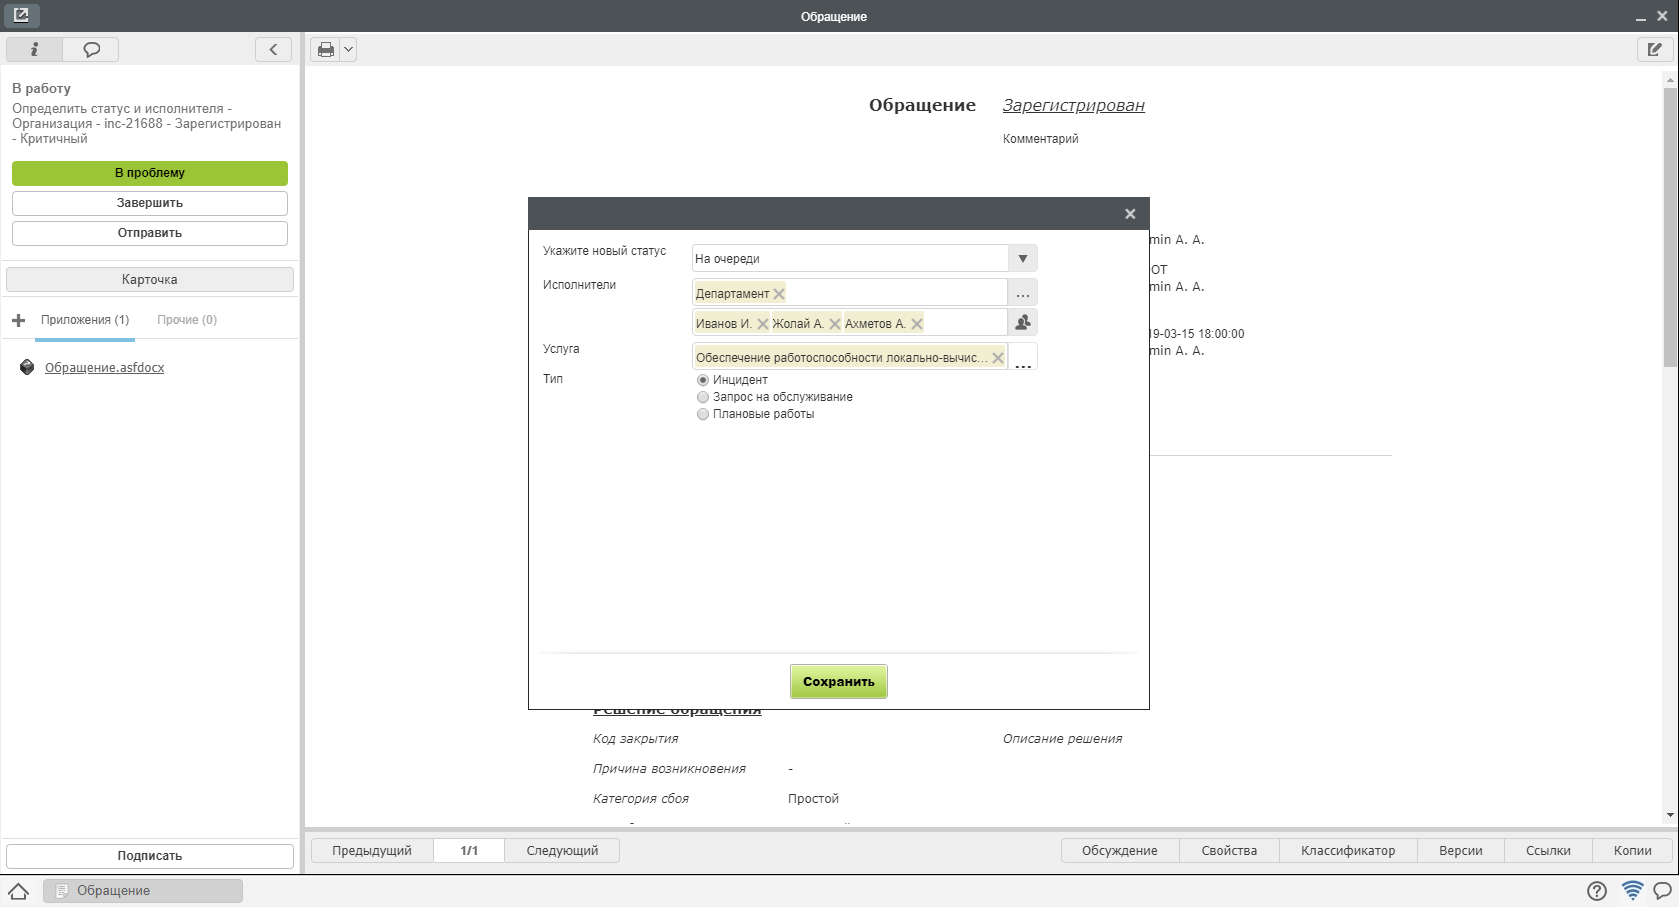This screenshot has width=1679, height=907.
Task: Expand the print options dropdown arrow
Action: point(348,49)
